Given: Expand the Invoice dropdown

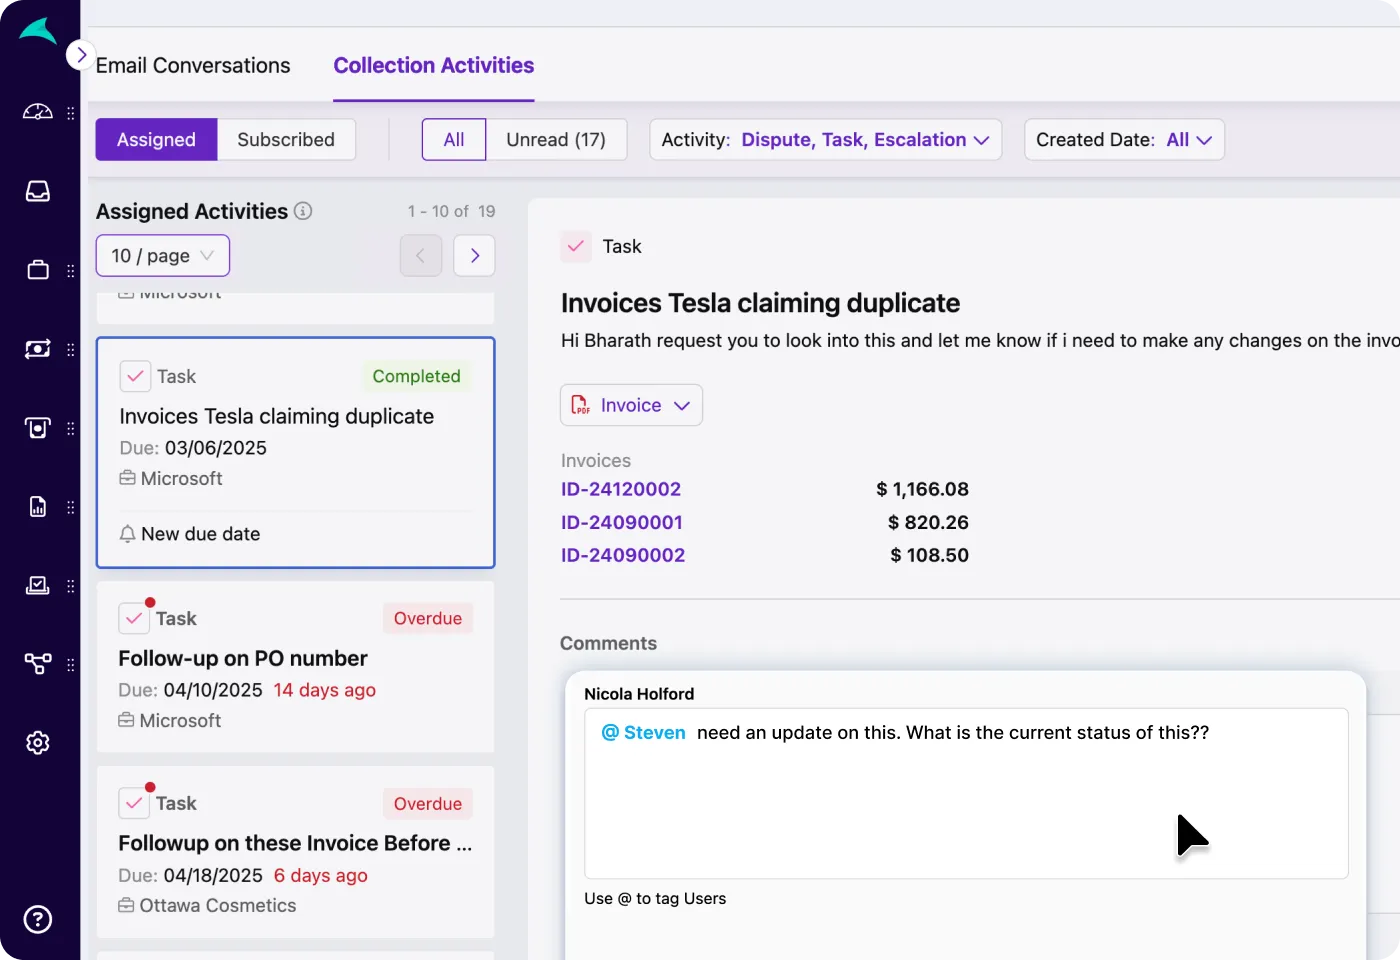Looking at the screenshot, I should [631, 405].
